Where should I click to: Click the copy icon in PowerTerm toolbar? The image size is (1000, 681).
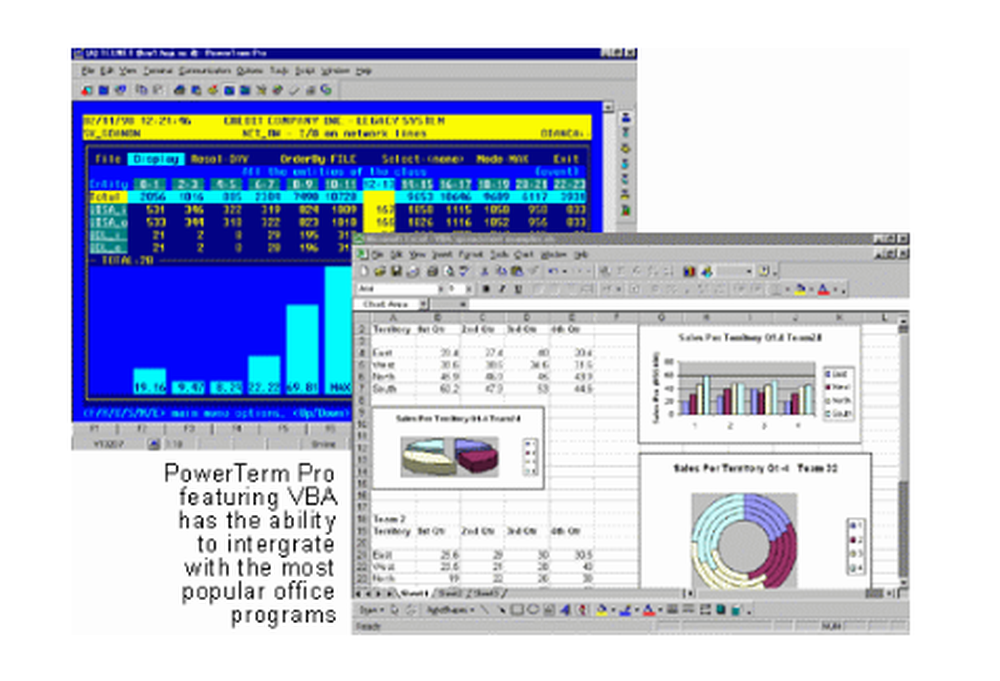coord(142,91)
